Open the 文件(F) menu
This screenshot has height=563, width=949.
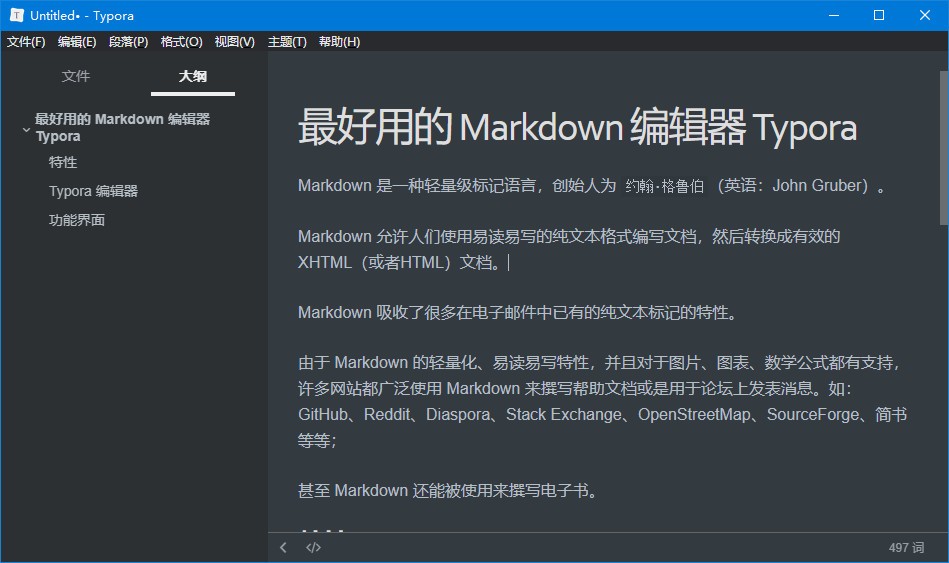click(x=26, y=42)
